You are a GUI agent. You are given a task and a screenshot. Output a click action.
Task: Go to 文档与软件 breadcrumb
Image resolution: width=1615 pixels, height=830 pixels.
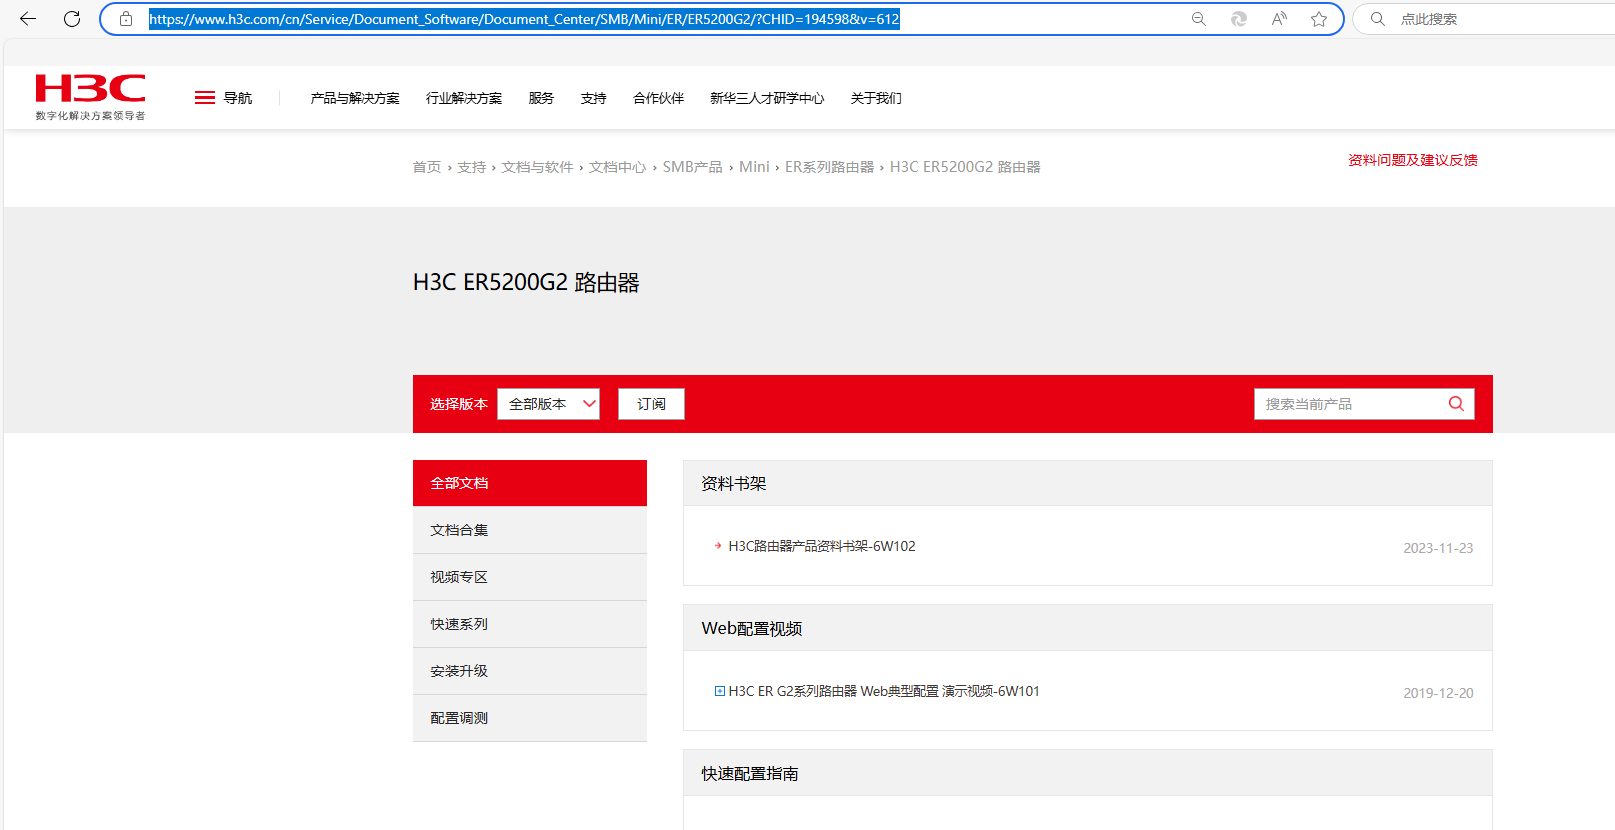pyautogui.click(x=537, y=167)
